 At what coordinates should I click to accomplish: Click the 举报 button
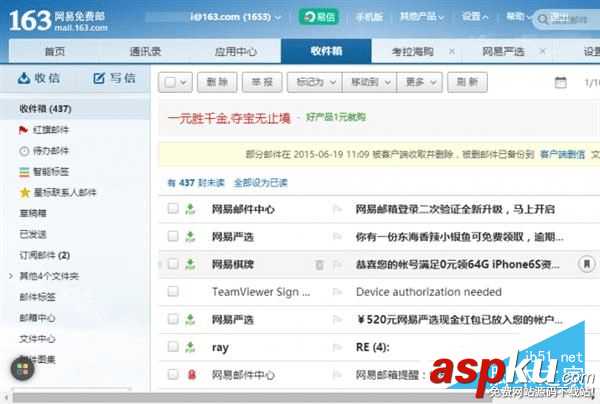(262, 82)
